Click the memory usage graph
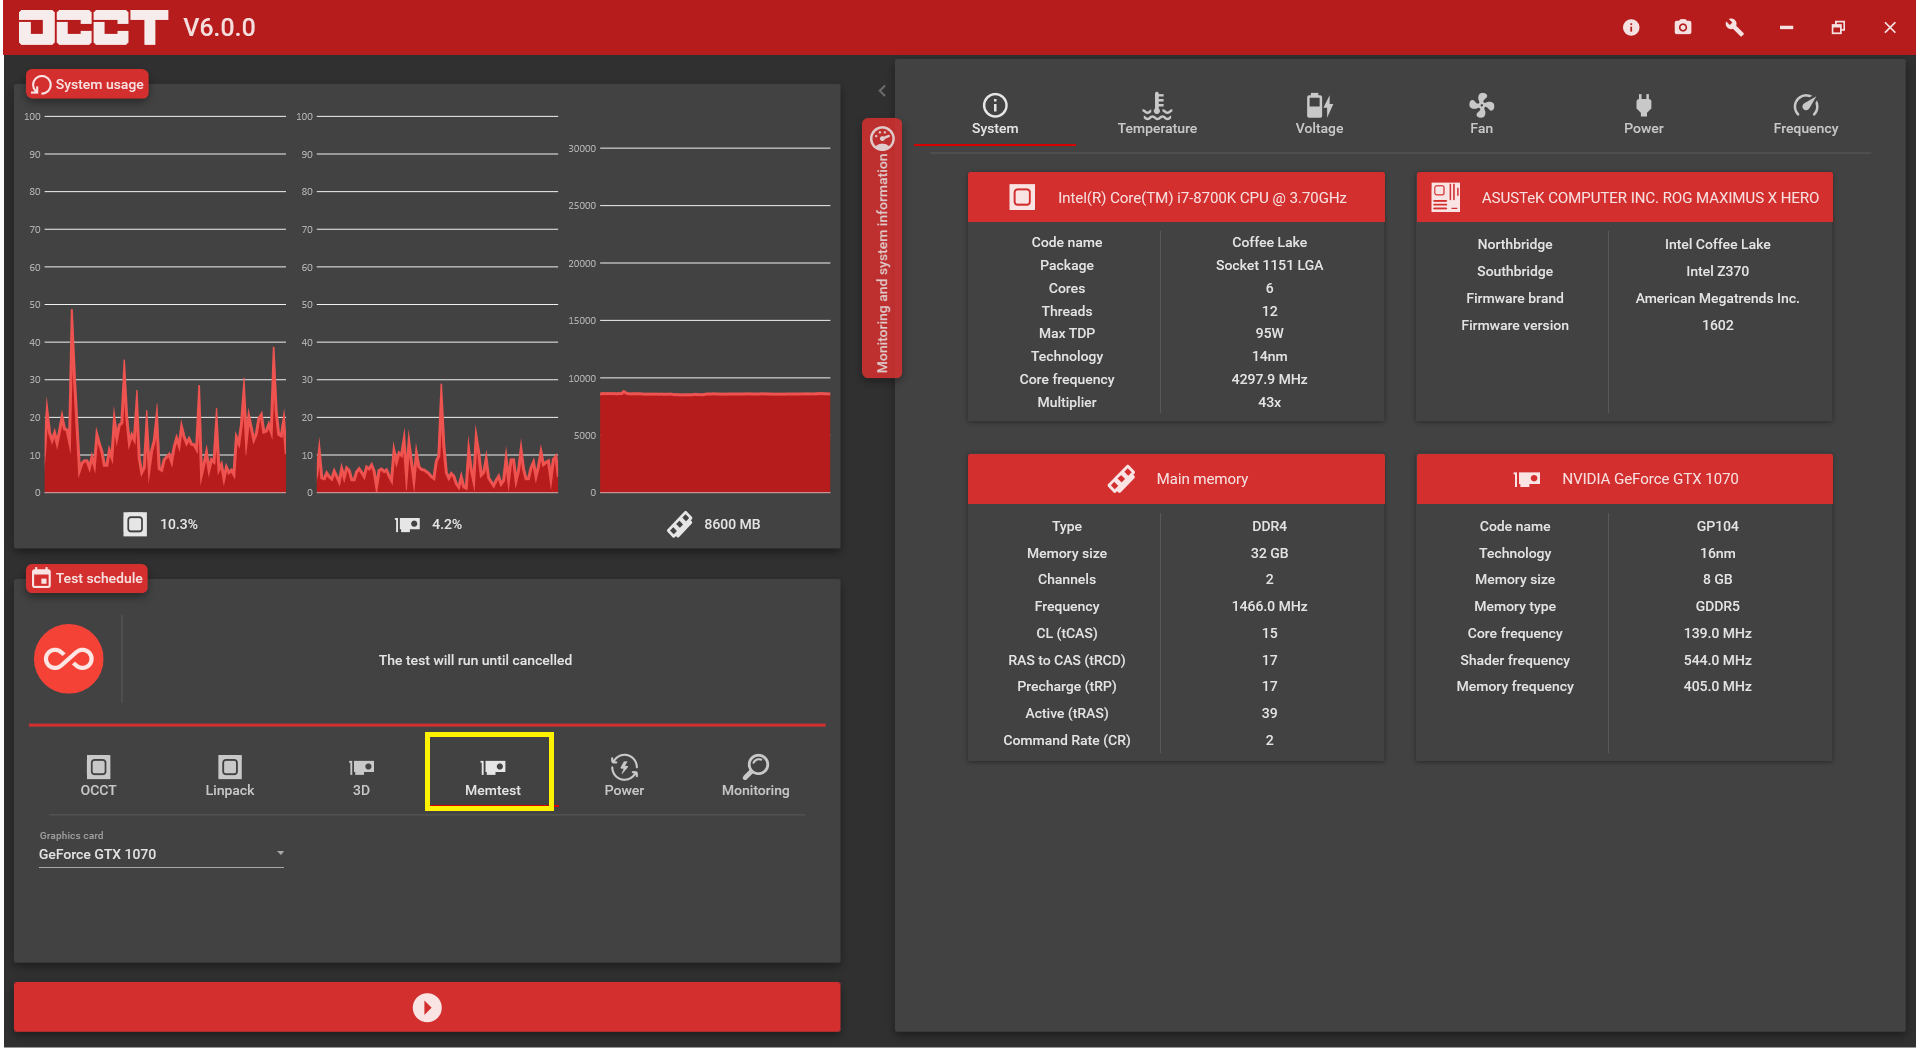The width and height of the screenshot is (1920, 1051). [x=714, y=320]
